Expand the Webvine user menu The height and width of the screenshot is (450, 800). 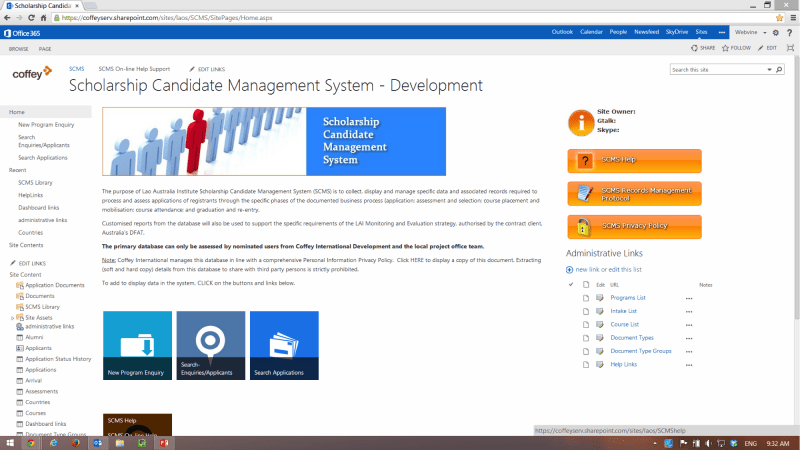[x=751, y=32]
